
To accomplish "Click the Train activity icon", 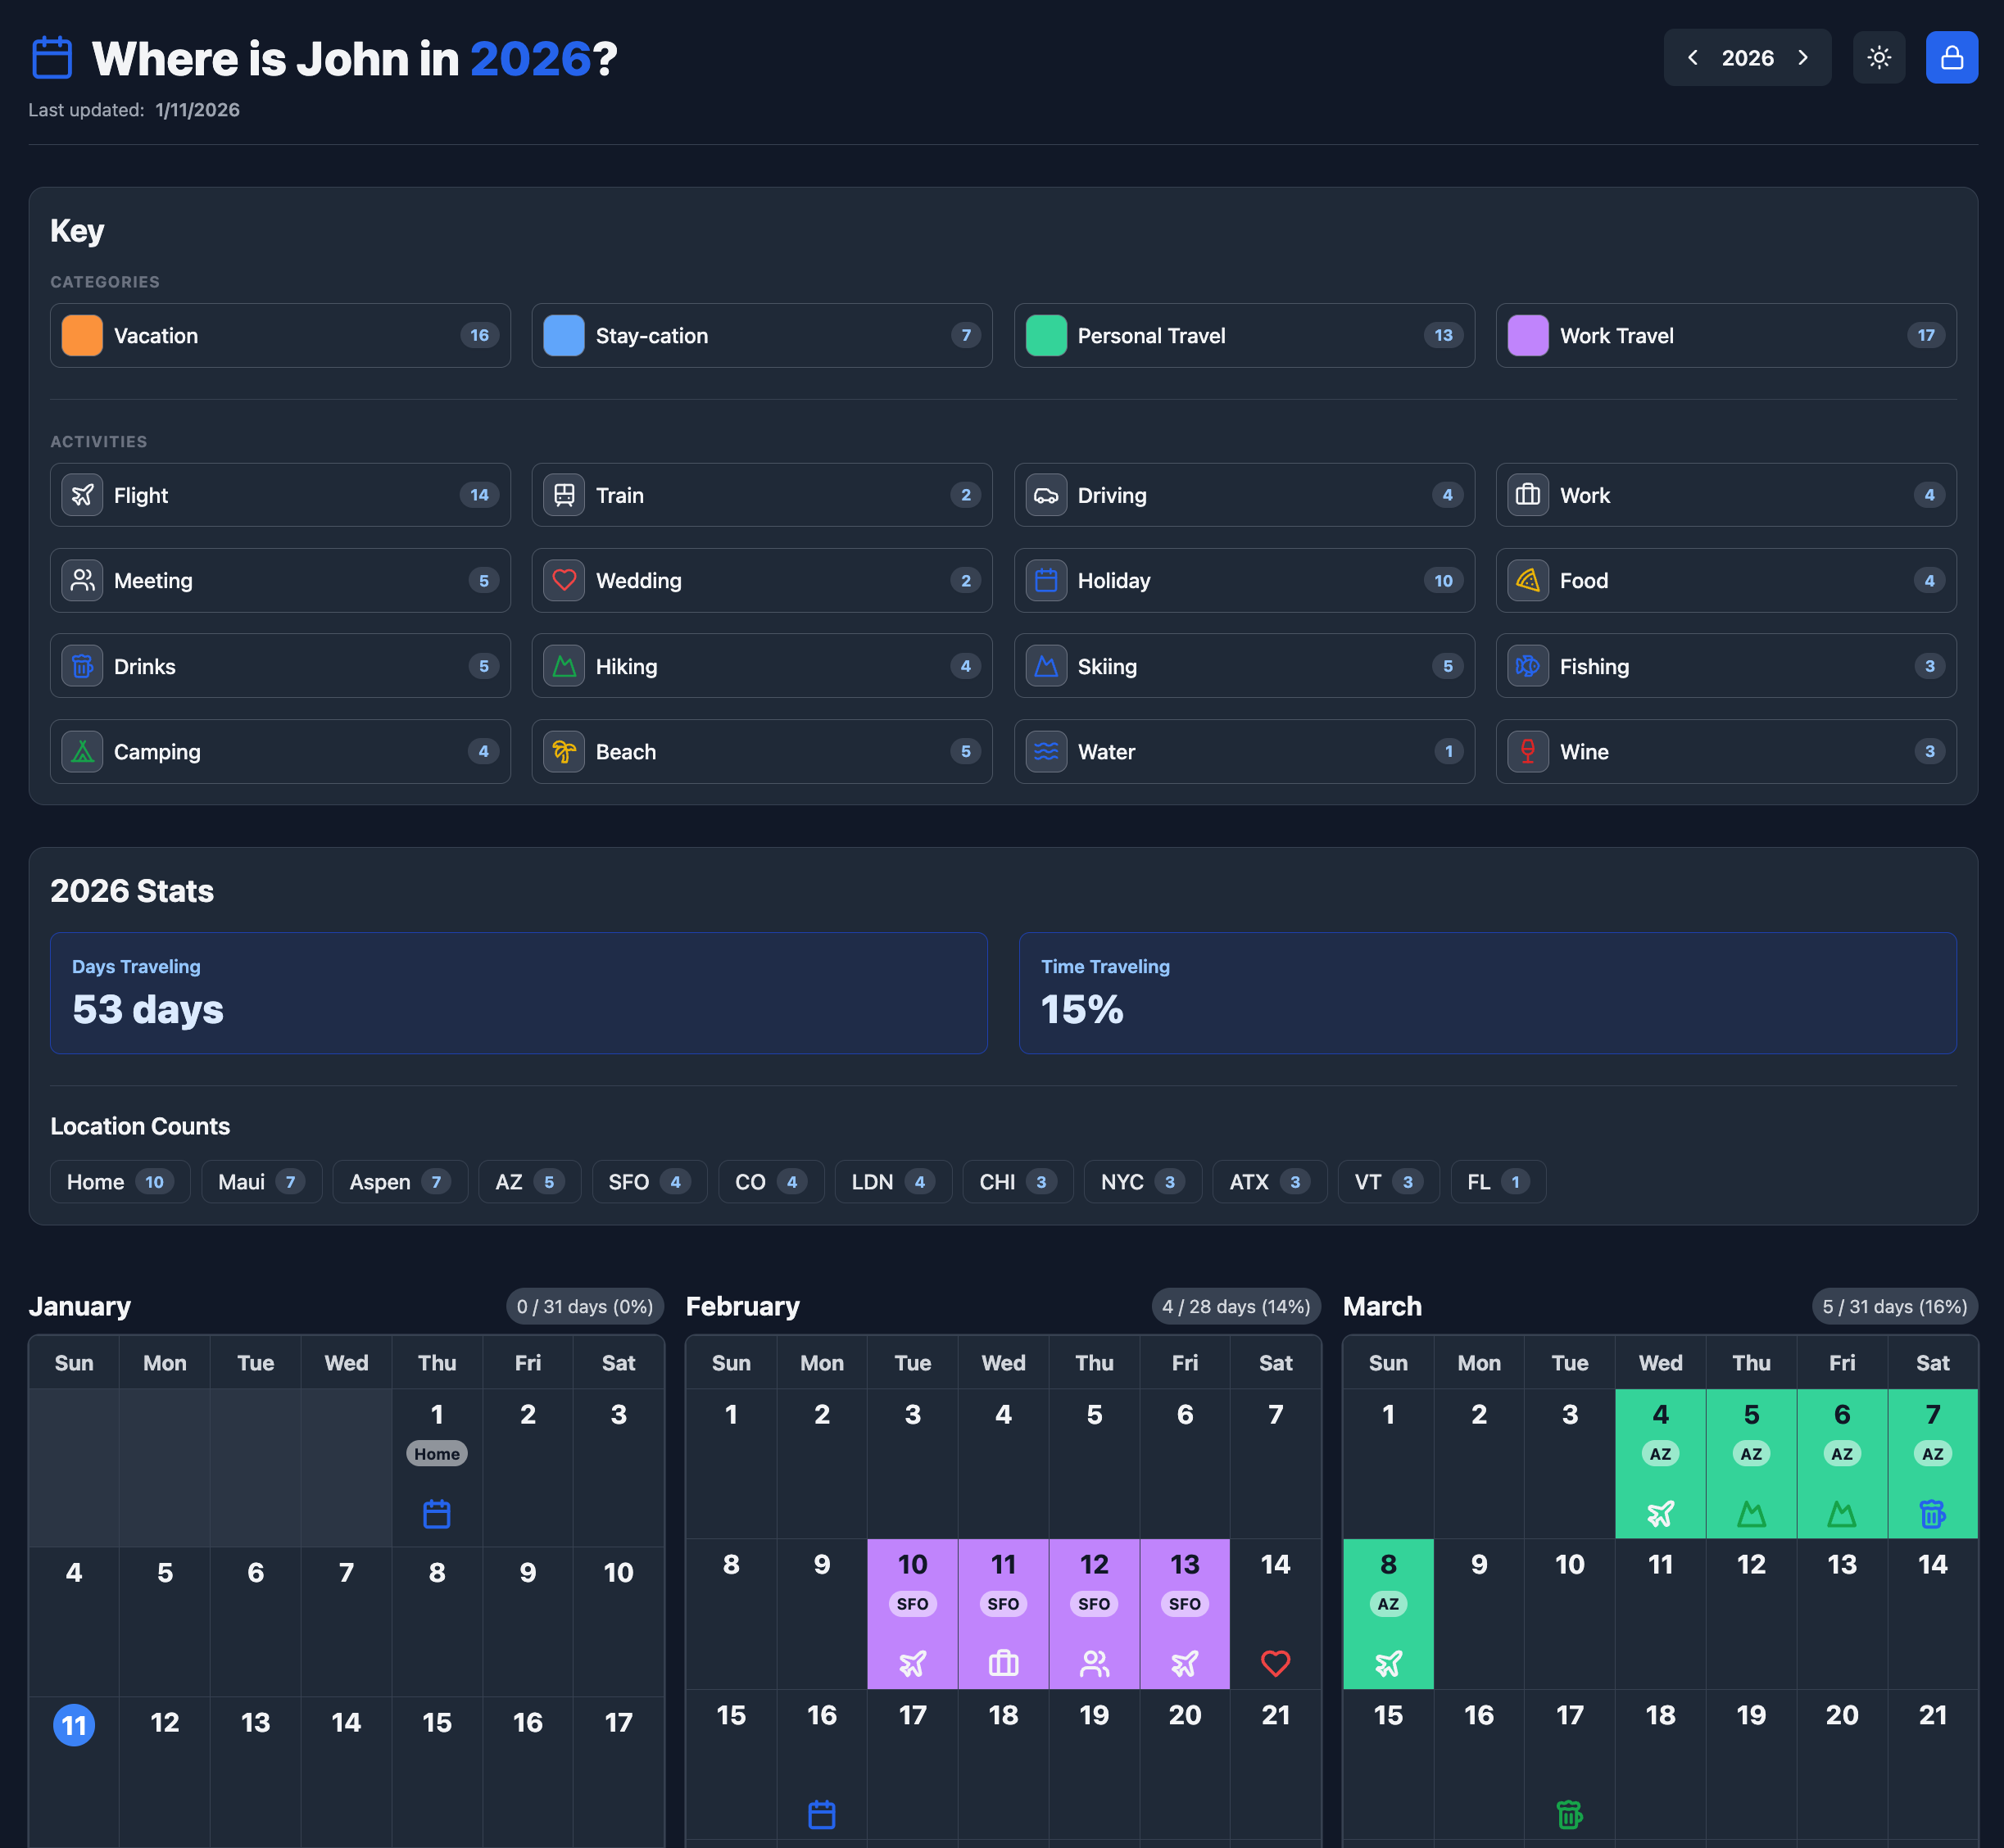I will pyautogui.click(x=564, y=494).
